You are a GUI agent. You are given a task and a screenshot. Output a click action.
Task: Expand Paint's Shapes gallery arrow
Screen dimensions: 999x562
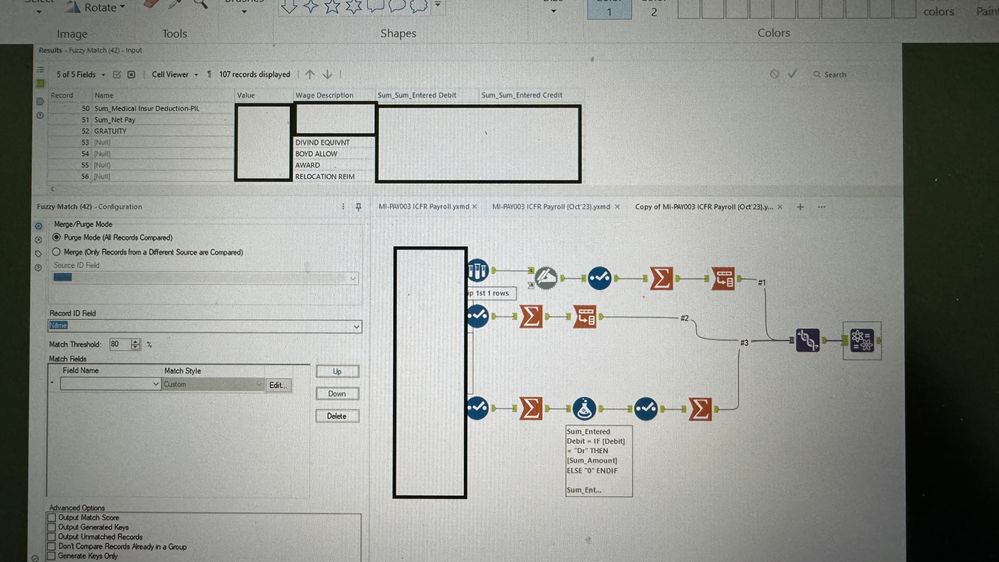click(438, 5)
